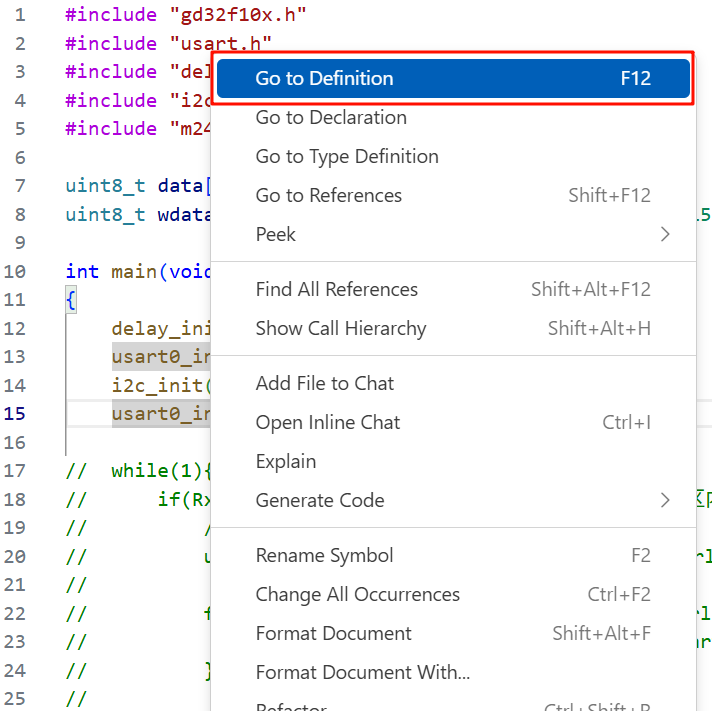Open the Peek submenu
Screen dimensions: 712x711
[x=453, y=235]
